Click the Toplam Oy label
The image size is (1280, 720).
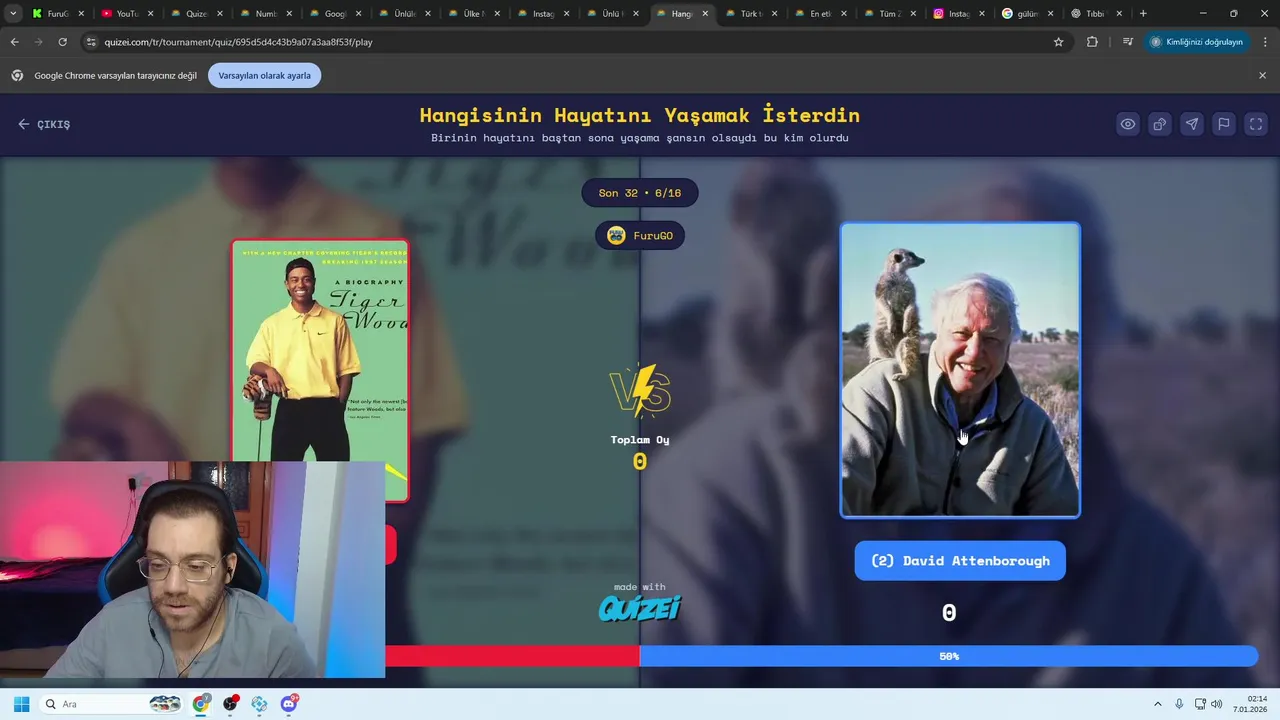point(640,440)
